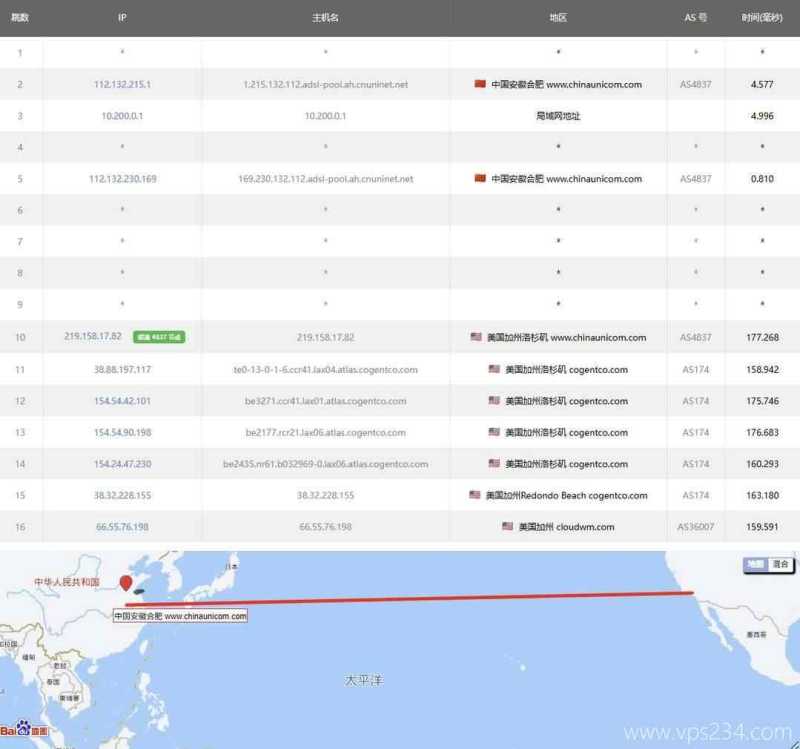Viewport: 800px width, 749px height.
Task: Click green badge beside IP 219.158.17.82
Action: coord(158,337)
